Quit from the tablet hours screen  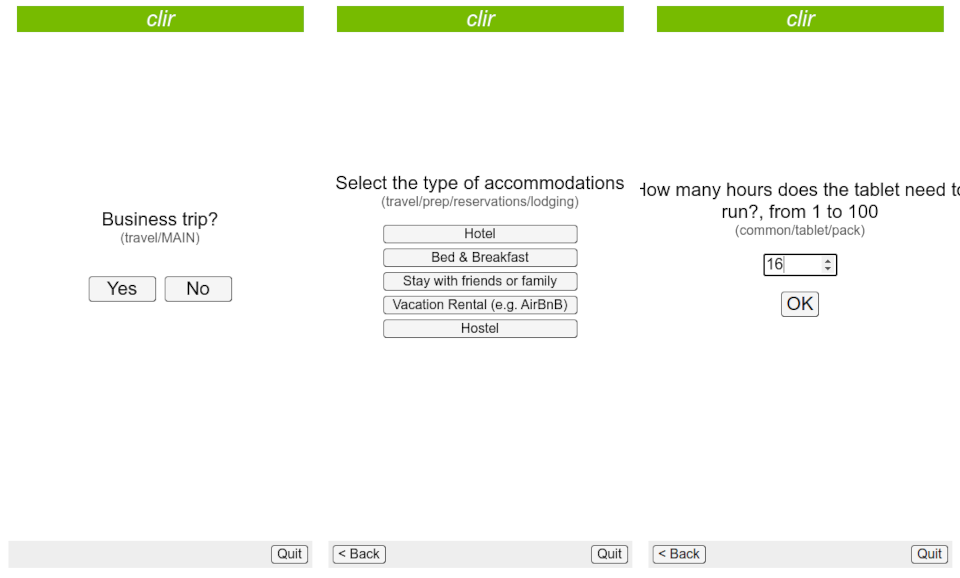[929, 554]
